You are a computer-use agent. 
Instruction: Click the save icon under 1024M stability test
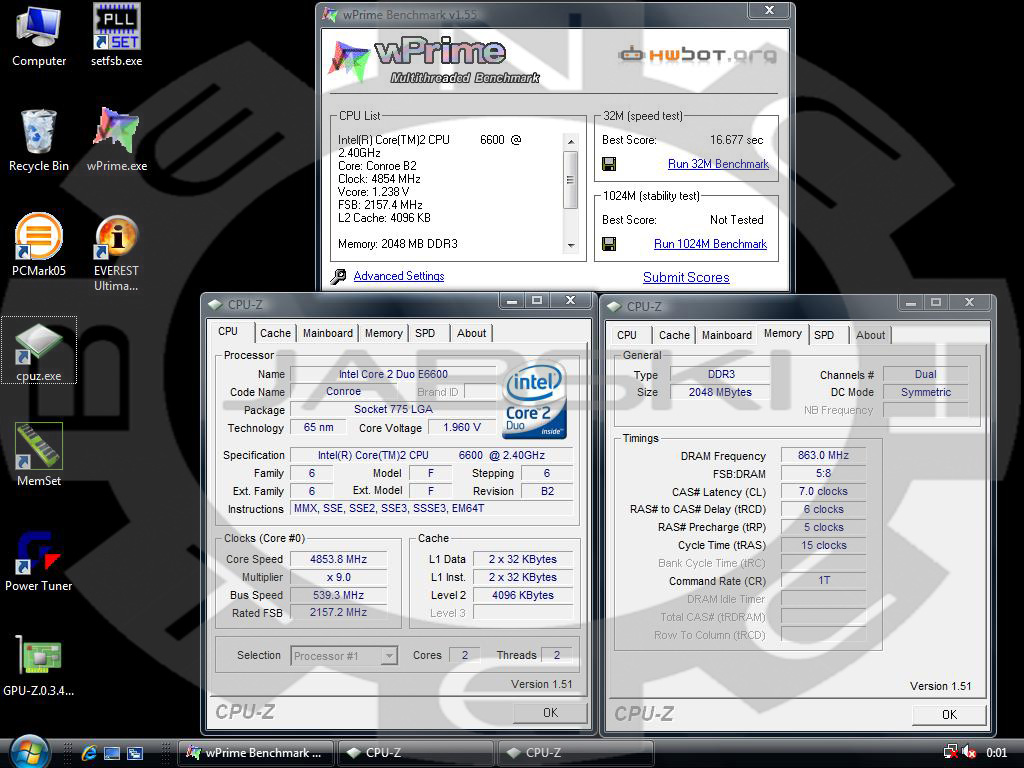coord(609,244)
